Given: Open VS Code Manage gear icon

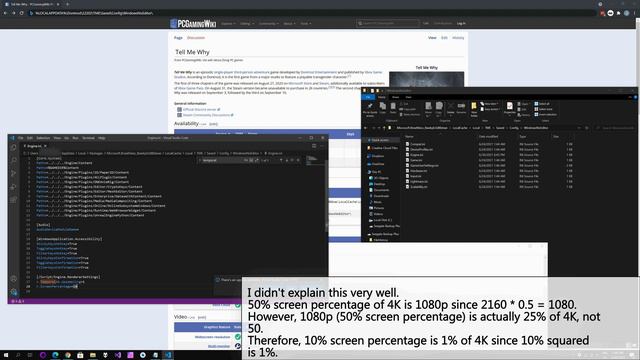Looking at the screenshot, I should tap(13, 292).
